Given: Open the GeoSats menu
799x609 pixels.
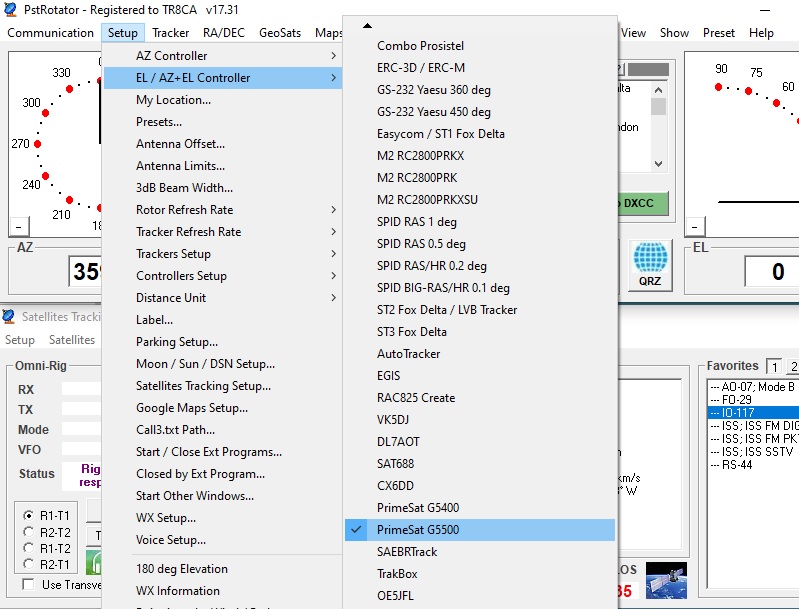Looking at the screenshot, I should [x=280, y=33].
